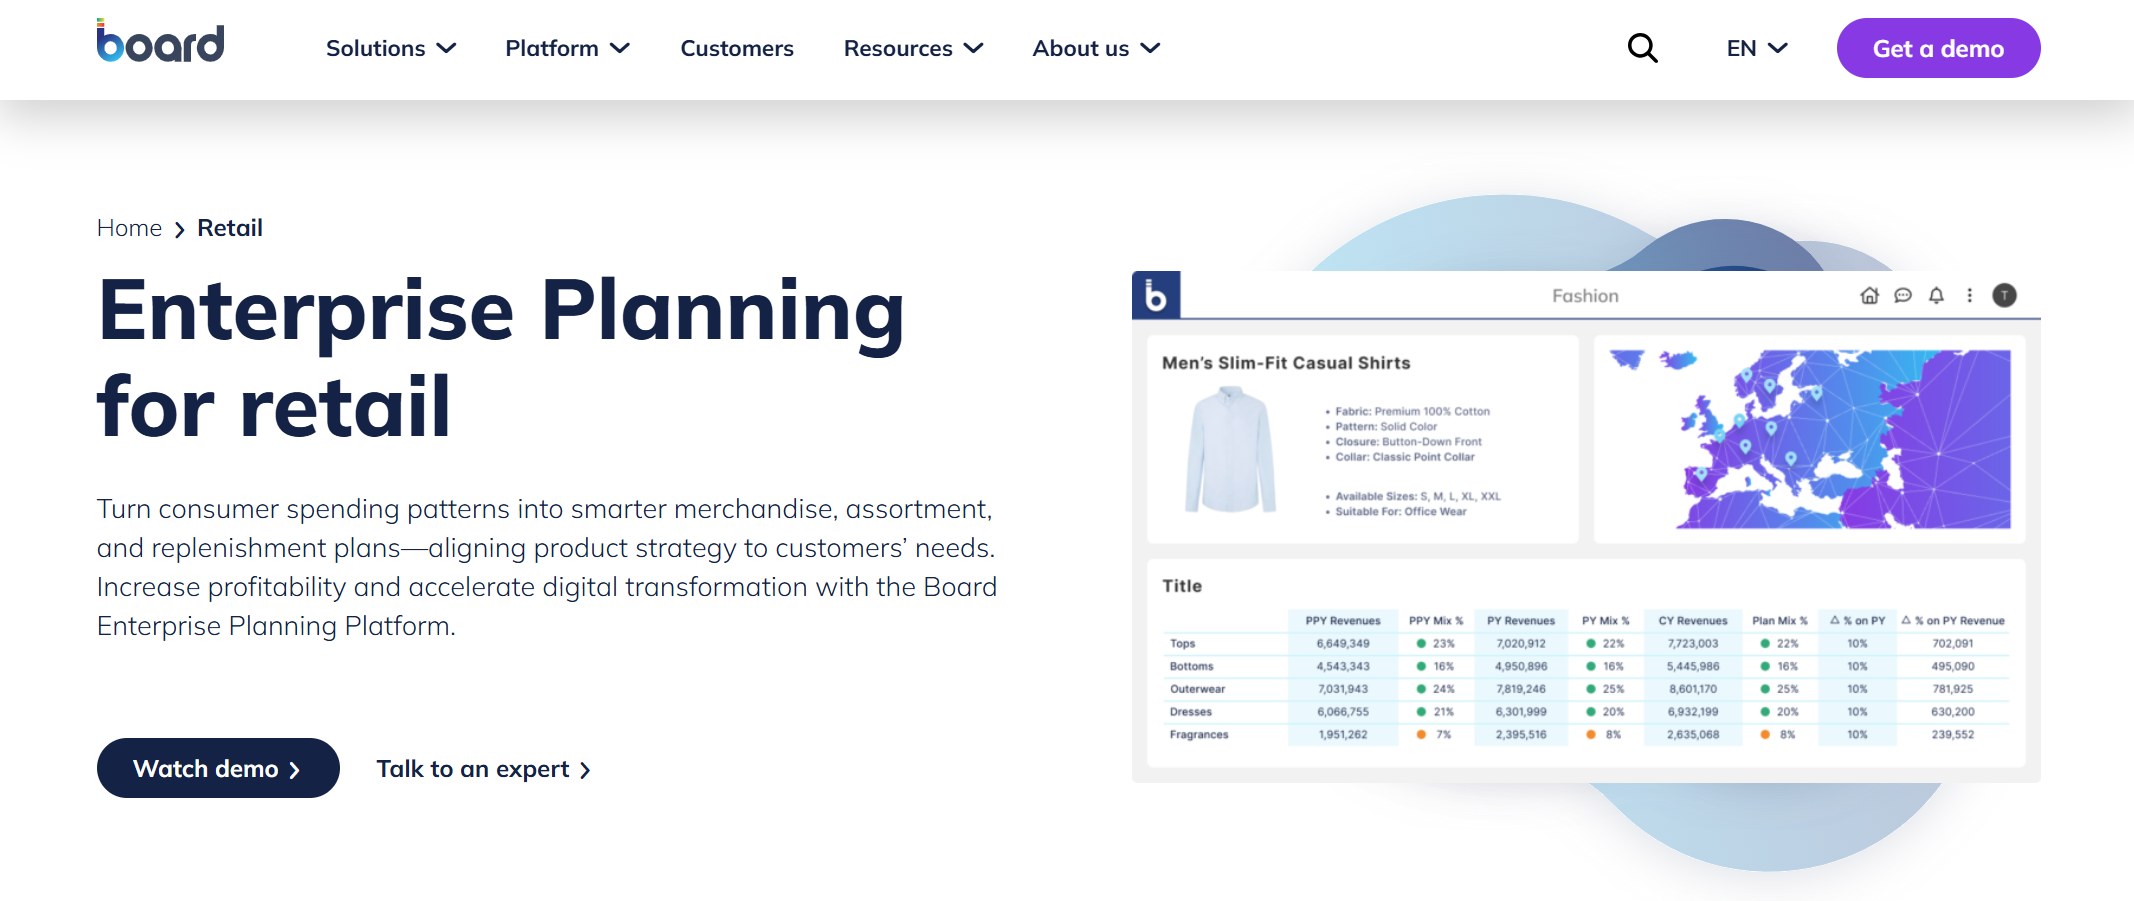The width and height of the screenshot is (2134, 901).
Task: Click the notification bell in the Fashion screen
Action: pyautogui.click(x=1935, y=296)
